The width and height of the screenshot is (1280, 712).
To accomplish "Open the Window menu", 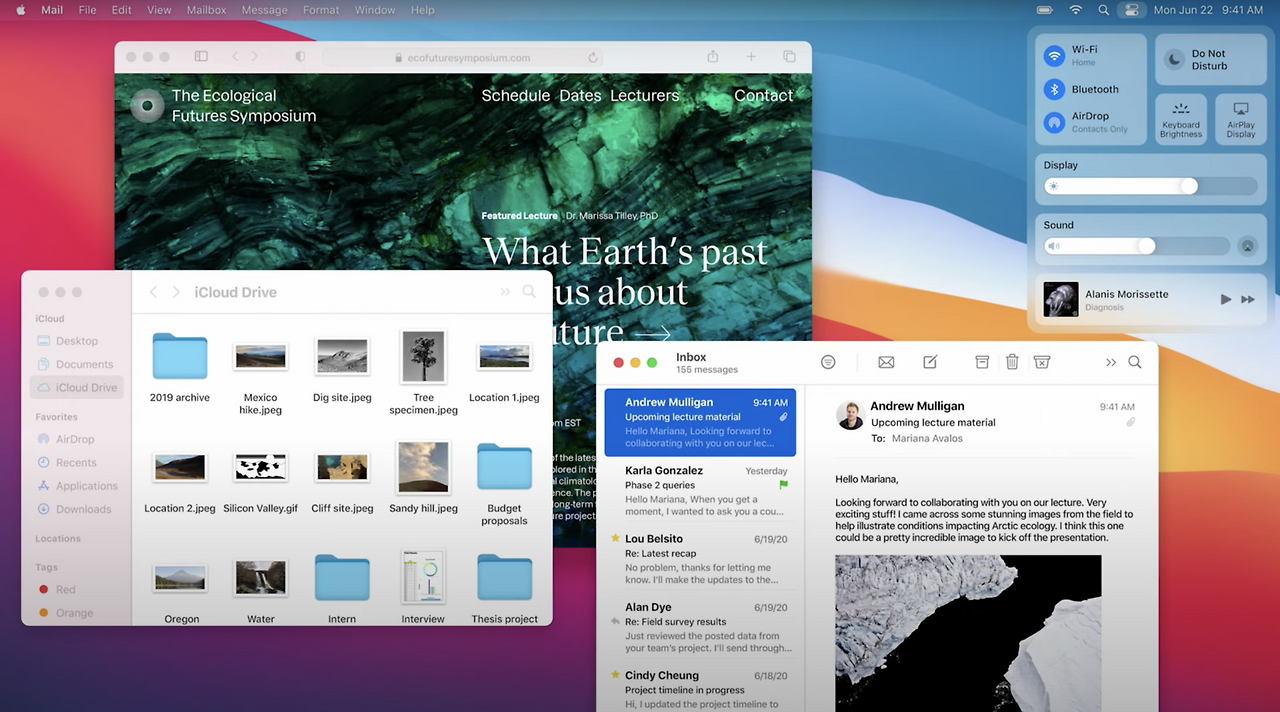I will (x=375, y=10).
